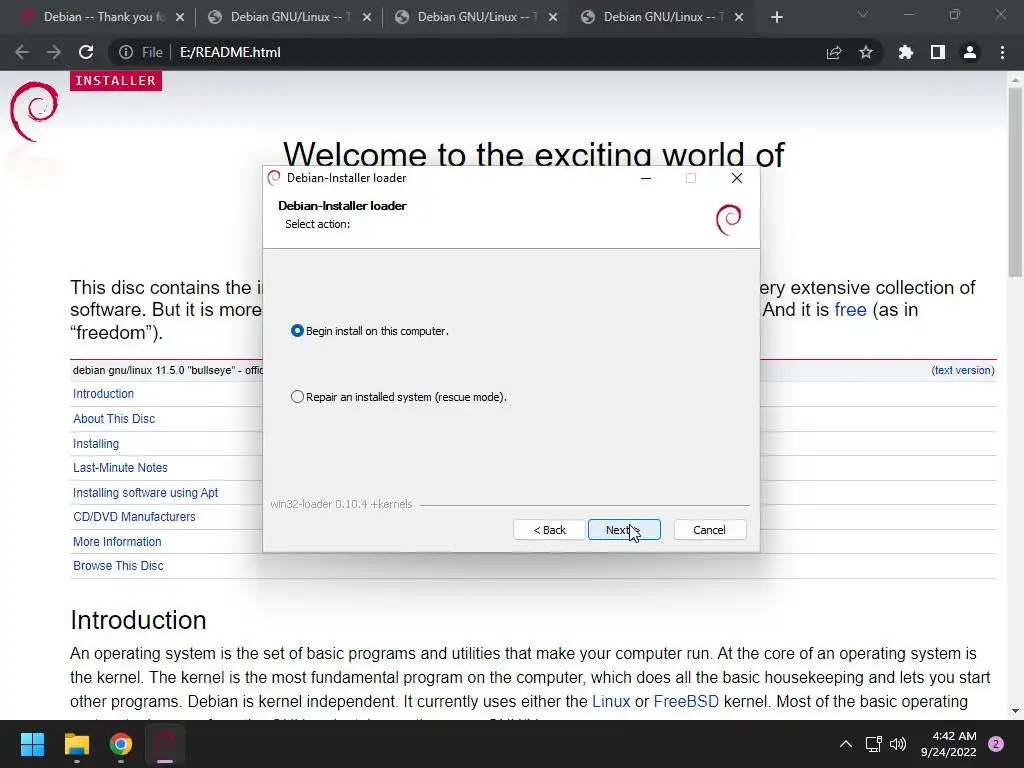Click Chrome forward navigation arrow
This screenshot has height=768, width=1024.
(54, 52)
